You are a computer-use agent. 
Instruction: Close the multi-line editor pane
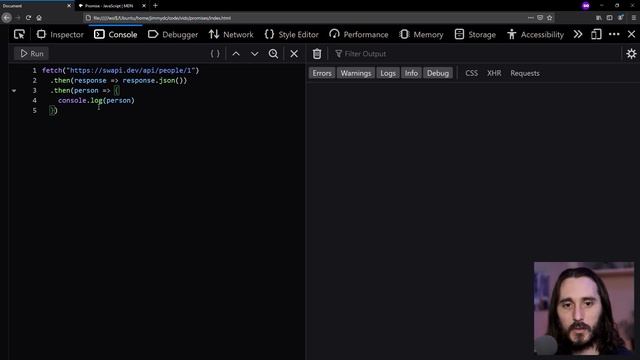[294, 53]
